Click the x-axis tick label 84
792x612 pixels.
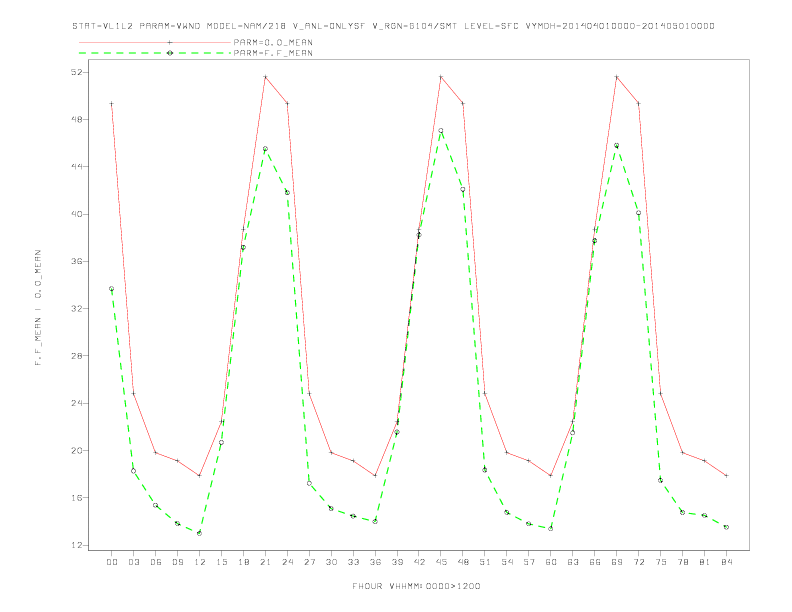point(726,562)
